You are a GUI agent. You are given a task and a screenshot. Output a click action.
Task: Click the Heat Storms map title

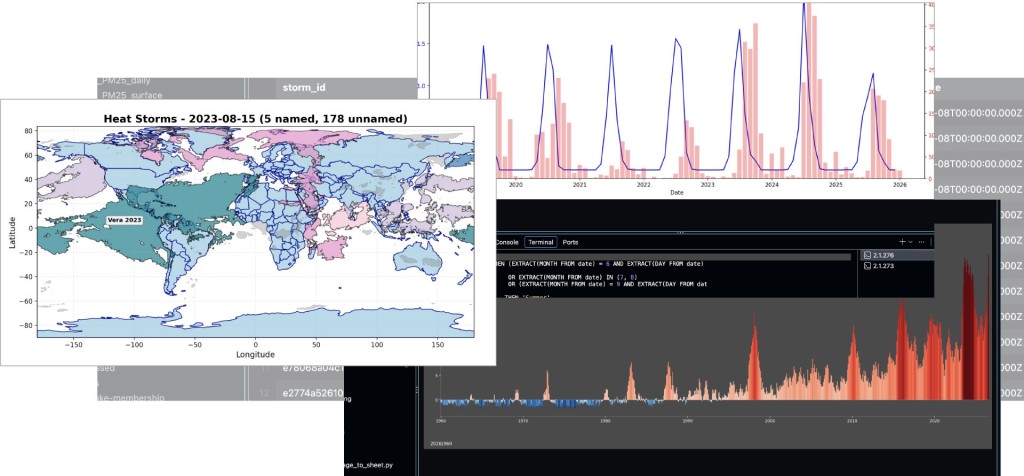255,119
